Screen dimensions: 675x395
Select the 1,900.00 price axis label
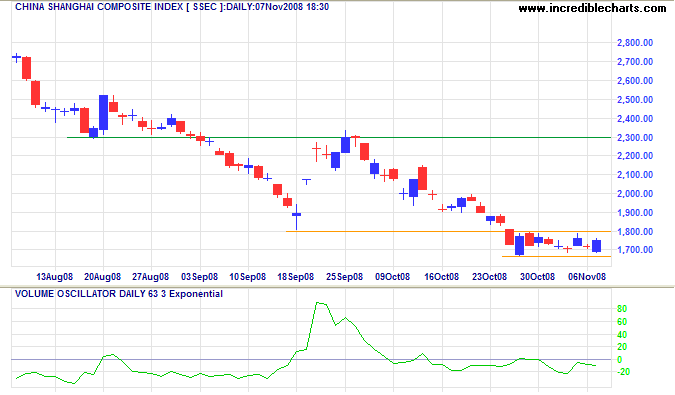tap(635, 213)
